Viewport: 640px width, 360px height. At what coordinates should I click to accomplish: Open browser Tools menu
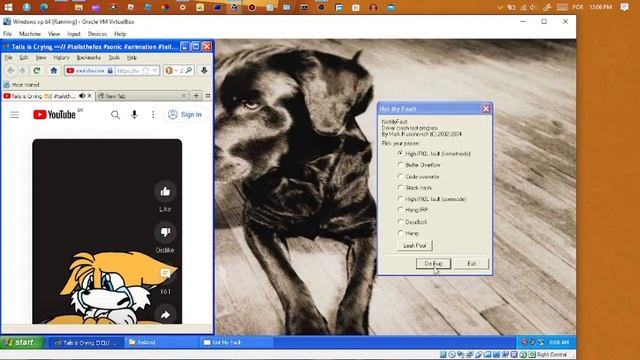point(114,58)
